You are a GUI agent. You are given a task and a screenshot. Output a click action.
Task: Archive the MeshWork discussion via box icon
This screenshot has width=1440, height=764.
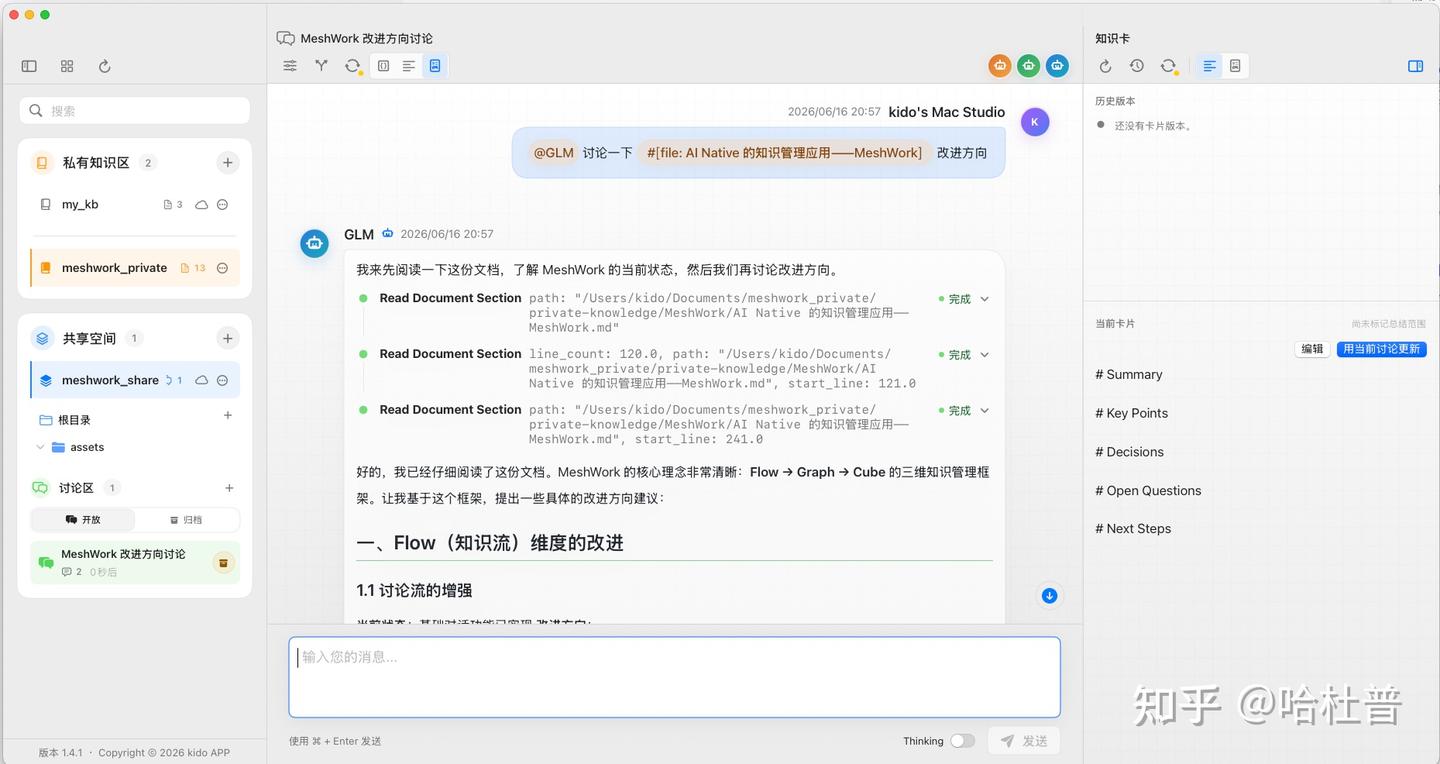point(223,563)
